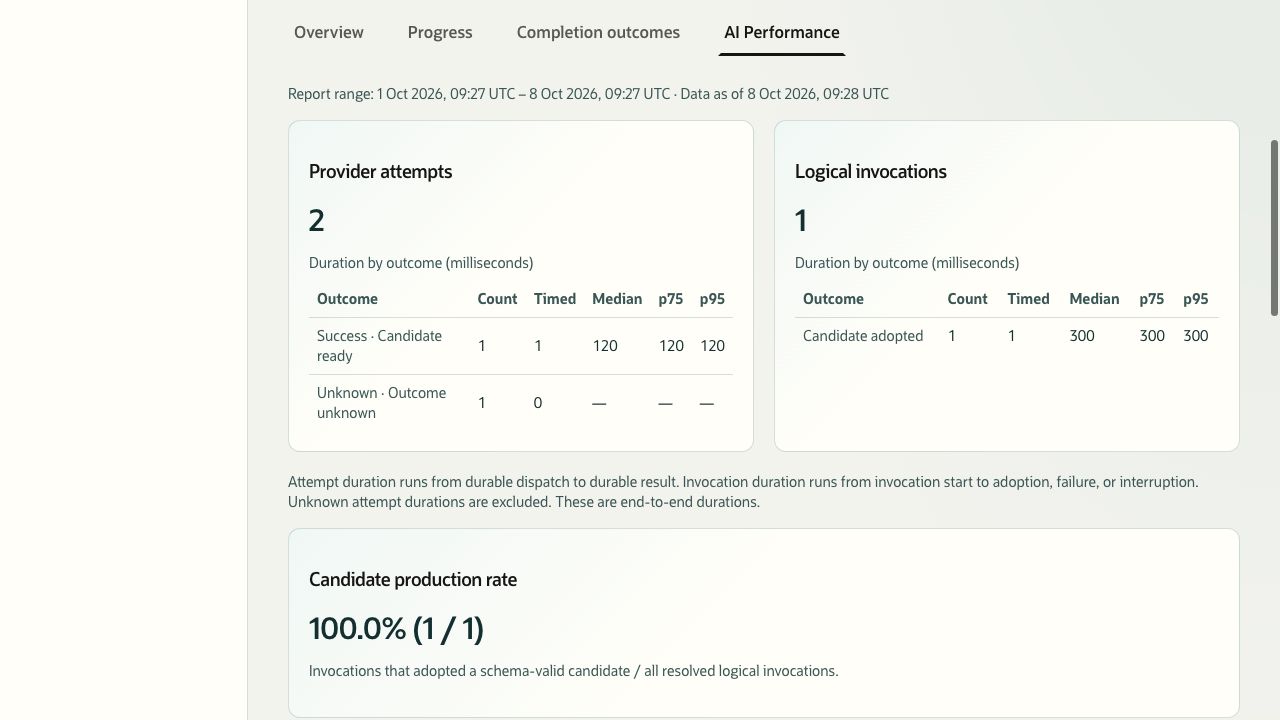Click the Logical invocations heading
The width and height of the screenshot is (1280, 720).
(871, 171)
